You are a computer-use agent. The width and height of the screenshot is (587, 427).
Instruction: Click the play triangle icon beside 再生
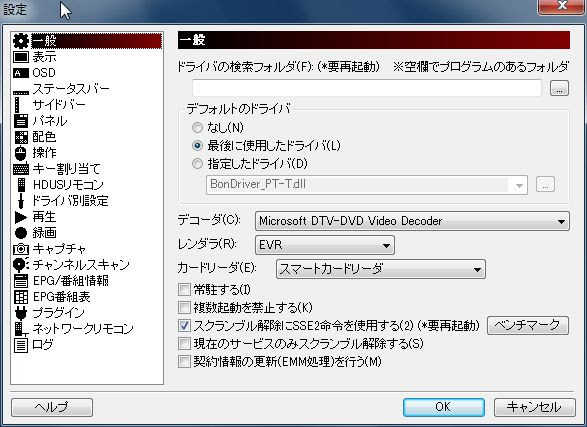pyautogui.click(x=21, y=217)
